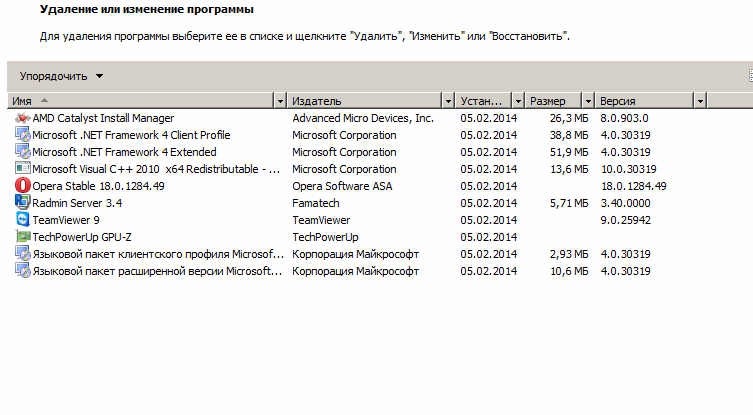Image resolution: width=753 pixels, height=415 pixels.
Task: Click the AMD Catalyst Install Manager icon
Action: coord(23,118)
